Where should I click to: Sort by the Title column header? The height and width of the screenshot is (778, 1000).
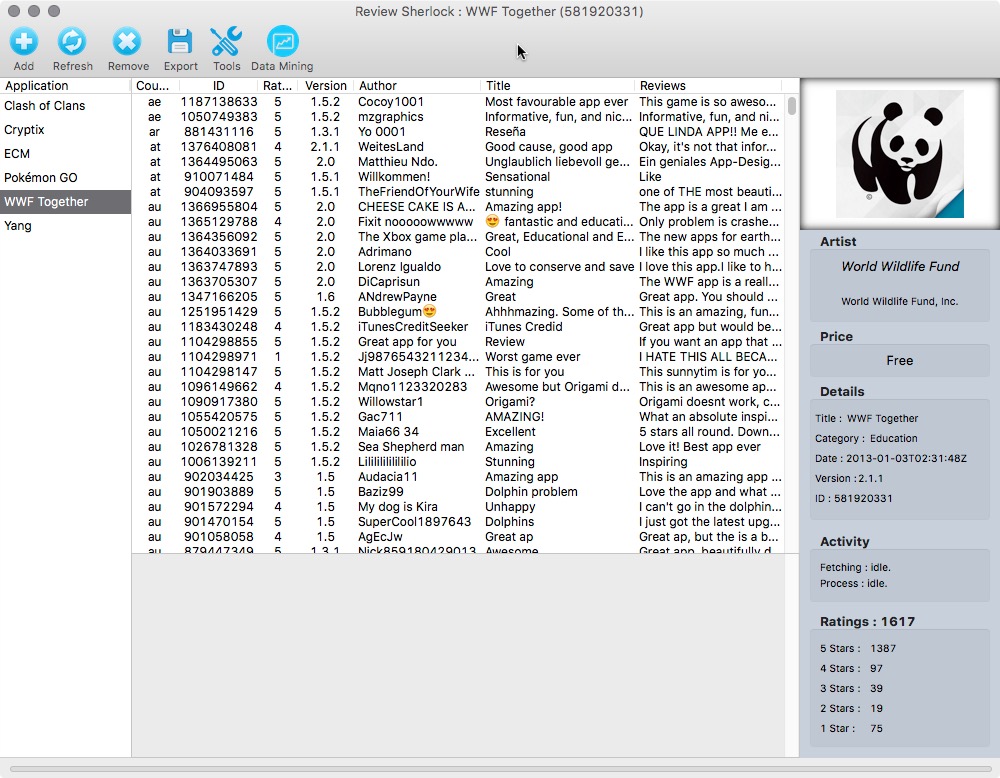pyautogui.click(x=557, y=85)
